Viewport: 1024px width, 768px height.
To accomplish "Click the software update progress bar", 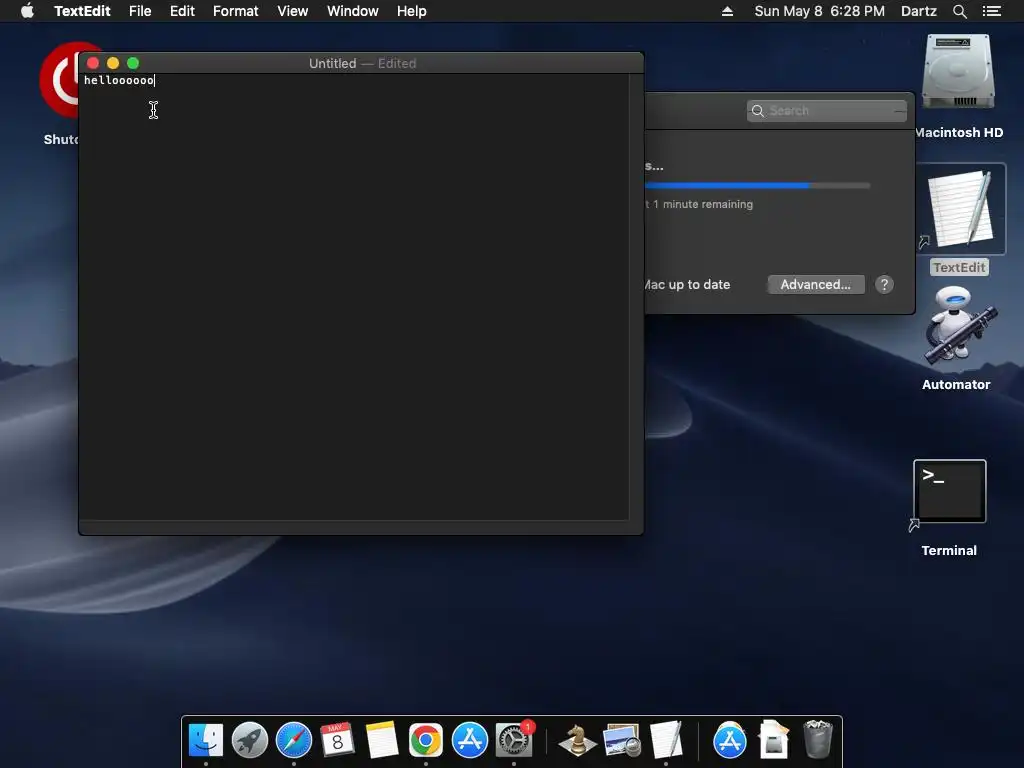I will point(758,185).
